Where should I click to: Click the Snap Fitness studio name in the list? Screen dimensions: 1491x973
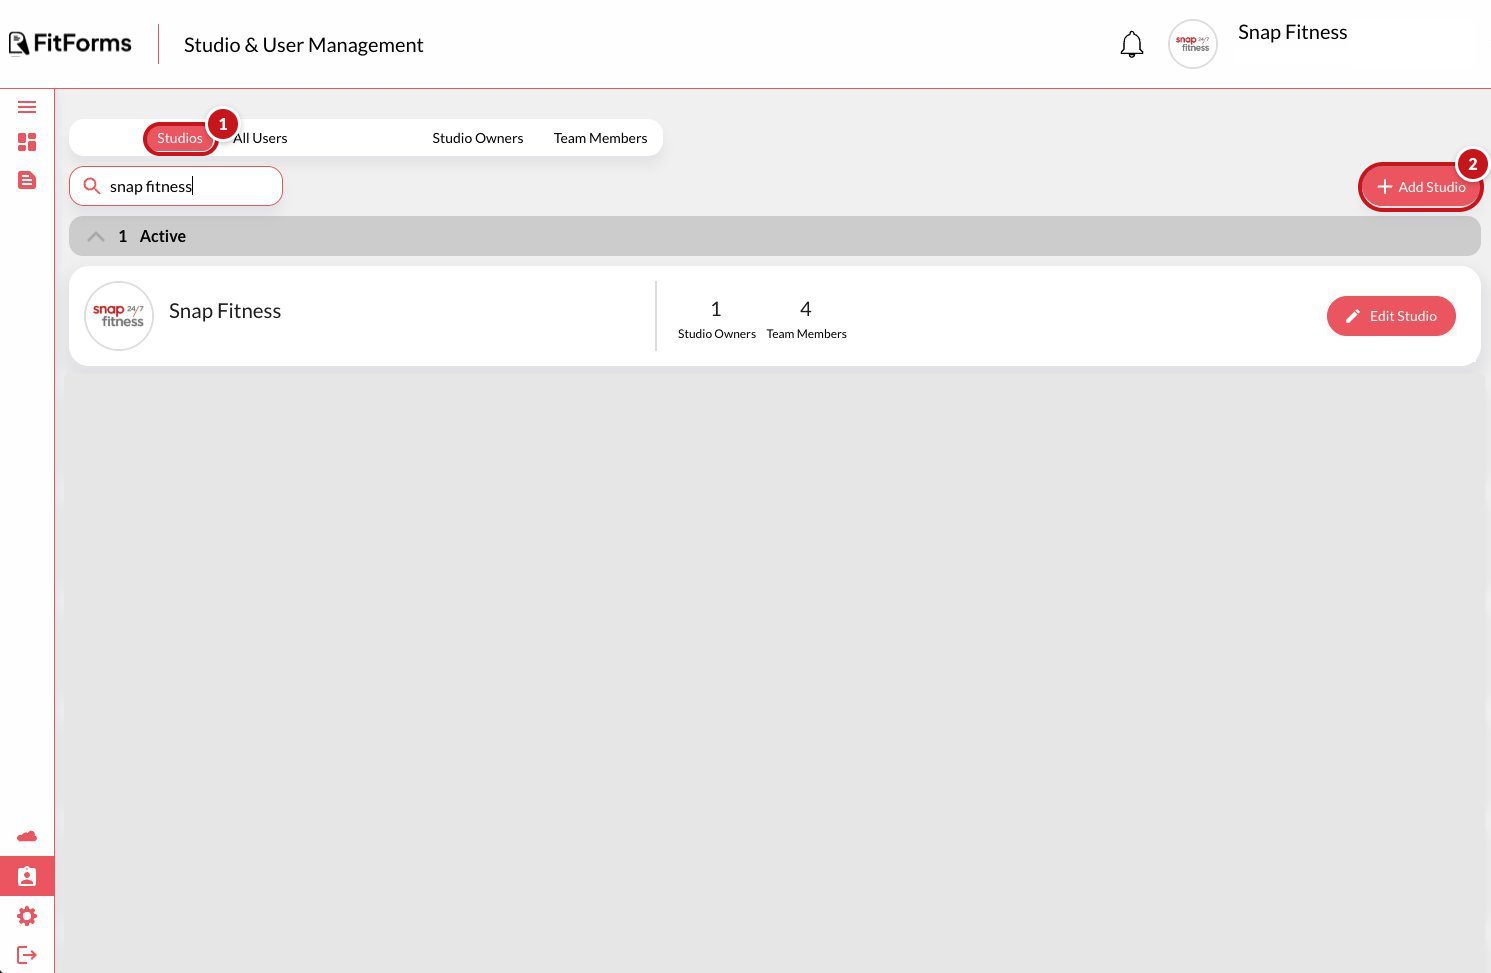(225, 311)
